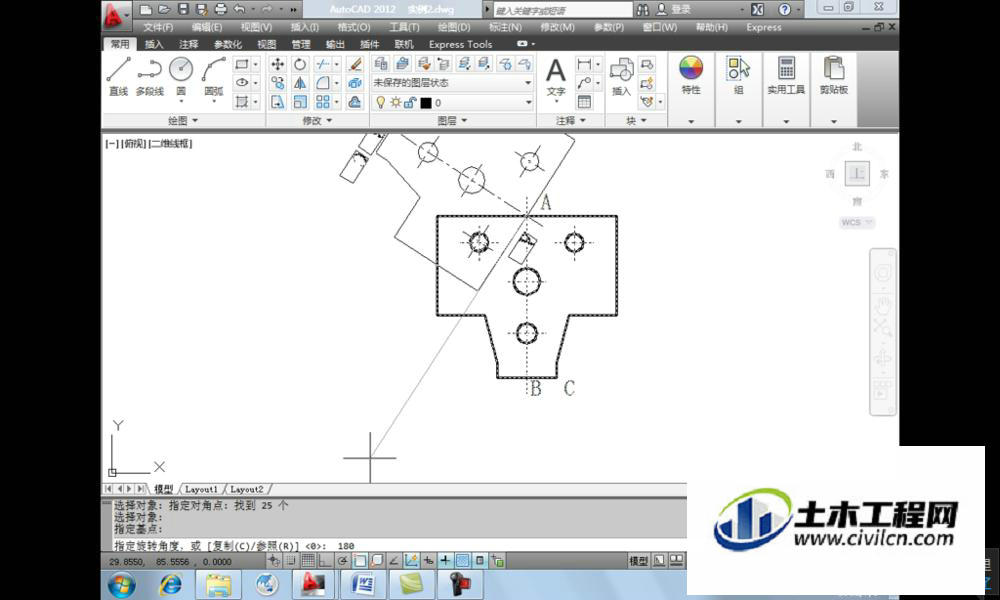Open the Clipboard (剪贴板) panel icon
The width and height of the screenshot is (1000, 600).
tap(834, 75)
